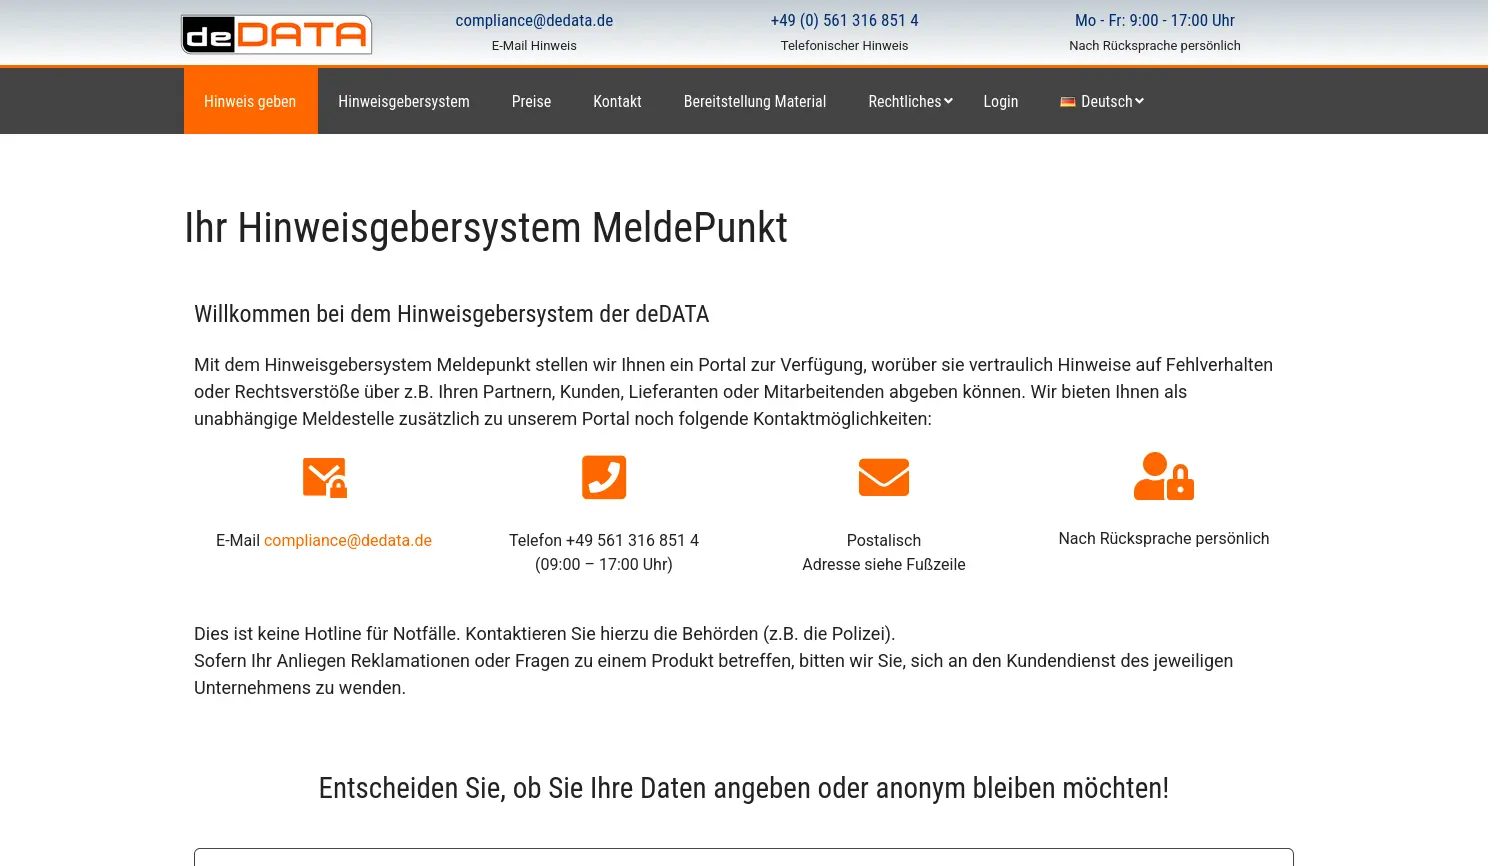This screenshot has width=1500, height=866.
Task: Click the orange telephone handset icon
Action: point(603,477)
